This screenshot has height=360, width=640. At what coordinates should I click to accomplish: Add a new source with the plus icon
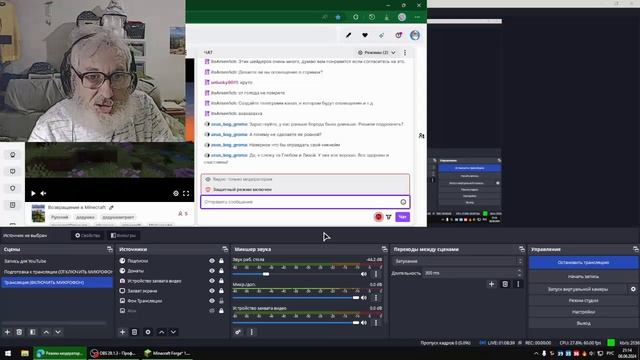[122, 332]
